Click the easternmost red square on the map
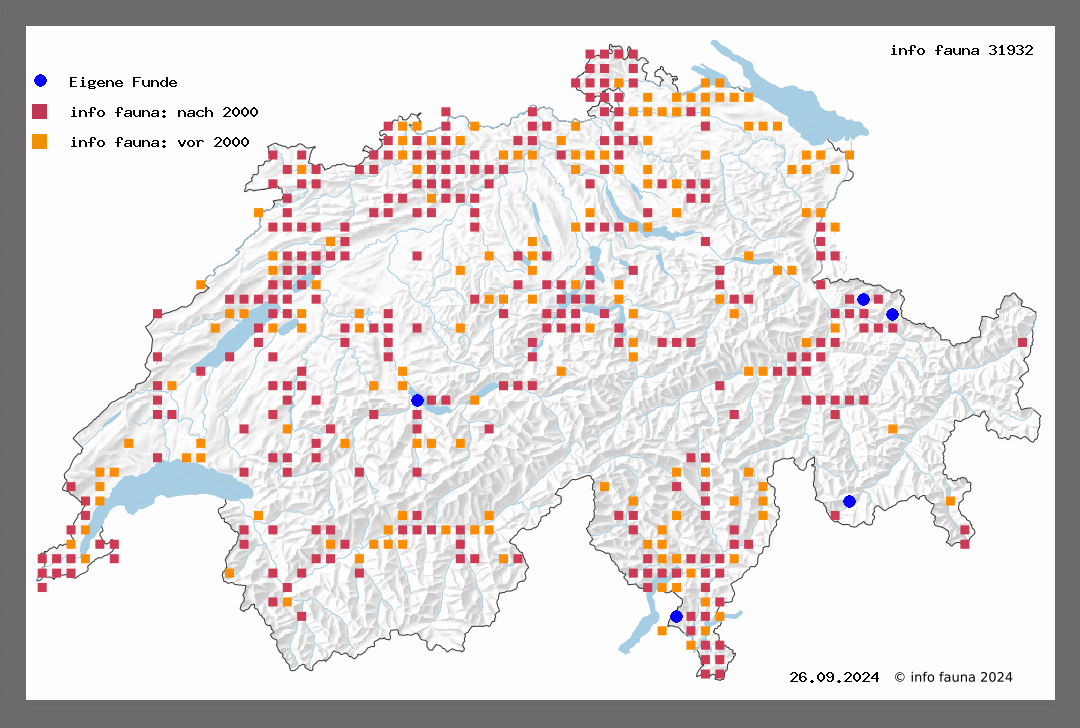The height and width of the screenshot is (728, 1080). 1022,342
